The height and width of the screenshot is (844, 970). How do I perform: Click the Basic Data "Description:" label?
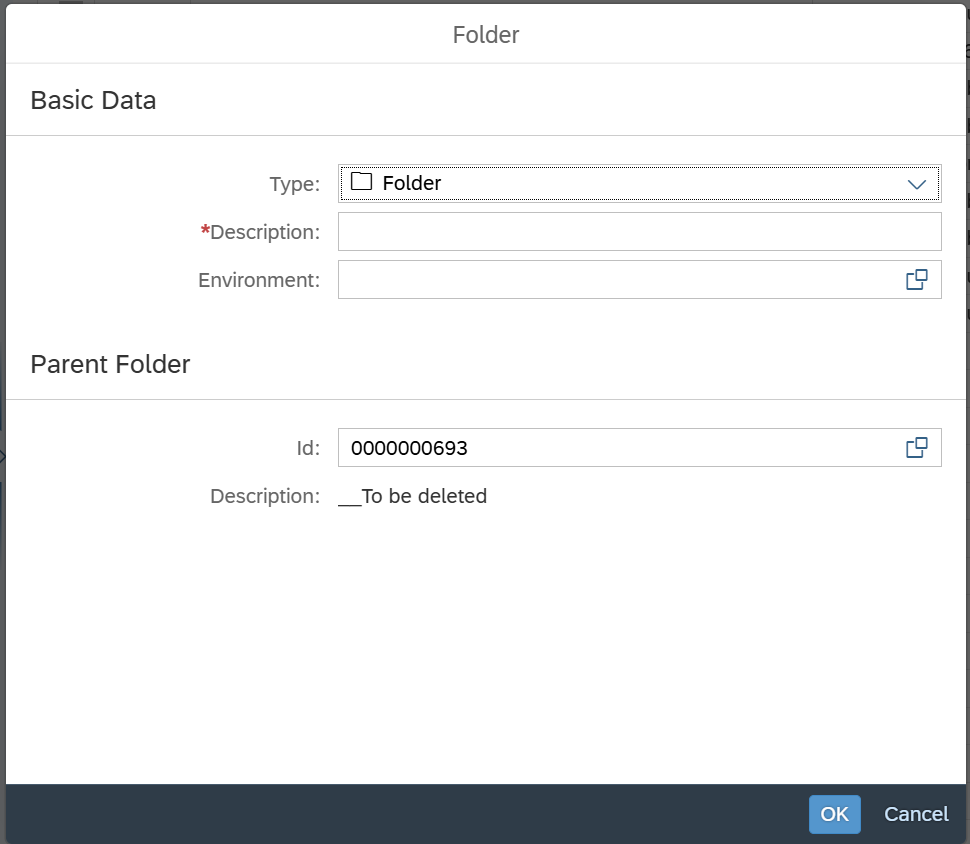[265, 232]
